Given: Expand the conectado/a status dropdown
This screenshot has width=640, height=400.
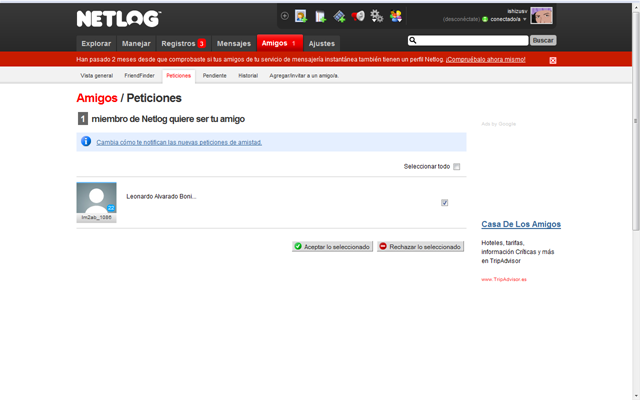Looking at the screenshot, I should (x=524, y=19).
